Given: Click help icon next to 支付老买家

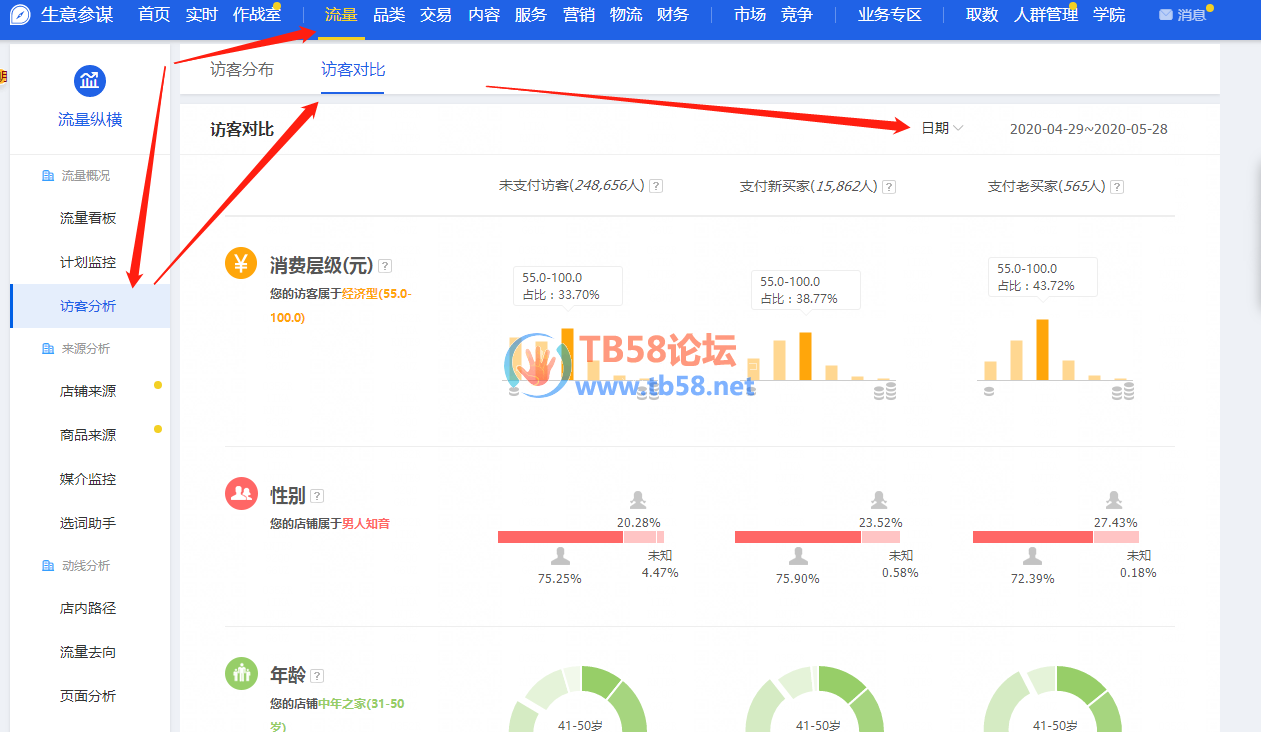Looking at the screenshot, I should pos(1117,186).
